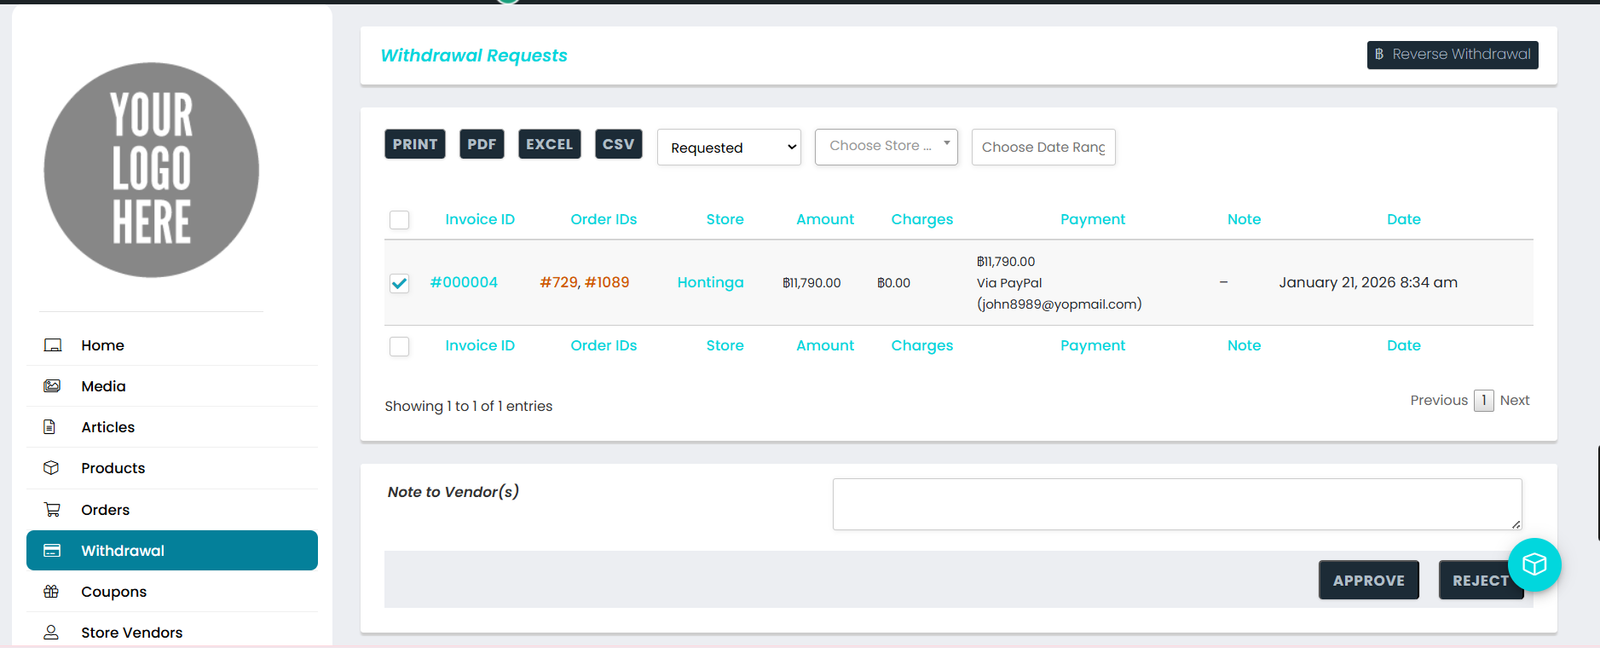
Task: Open the floating teal cube widget
Action: 1534,565
